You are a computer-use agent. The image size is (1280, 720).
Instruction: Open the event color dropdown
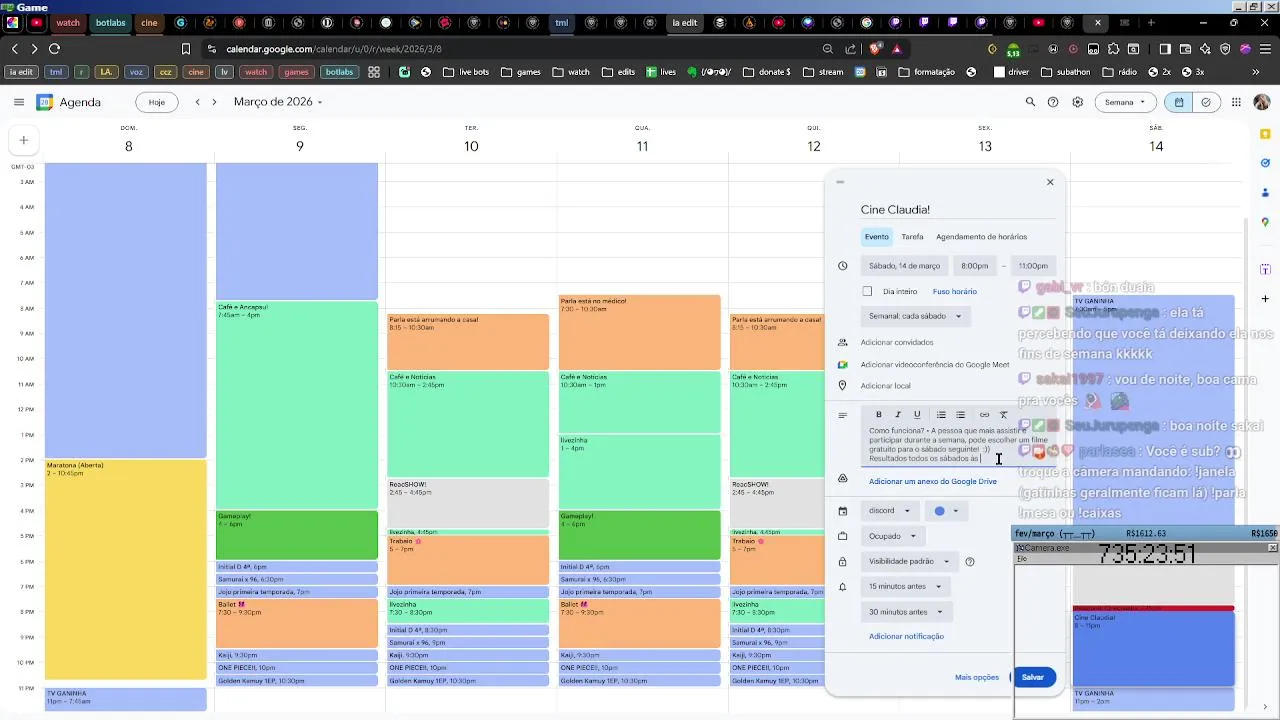(x=946, y=511)
